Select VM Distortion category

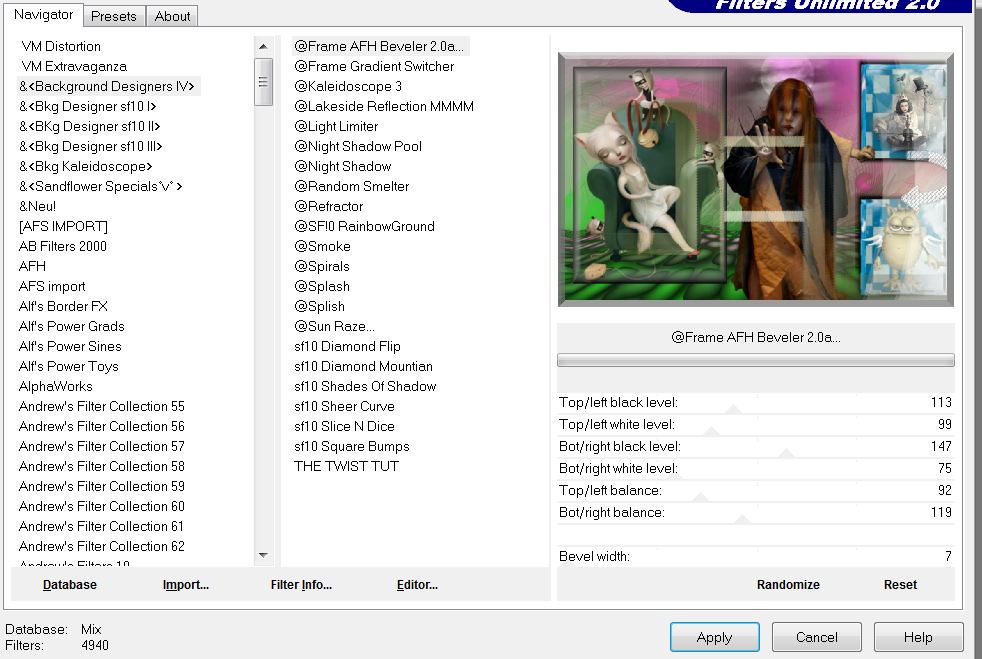[x=61, y=46]
